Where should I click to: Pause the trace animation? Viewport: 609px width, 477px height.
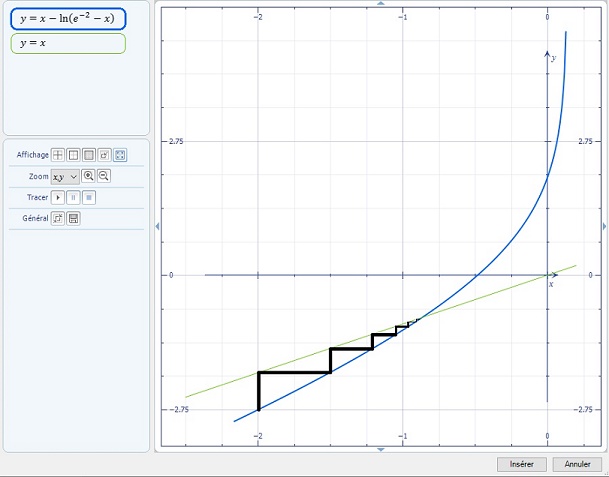[73, 197]
